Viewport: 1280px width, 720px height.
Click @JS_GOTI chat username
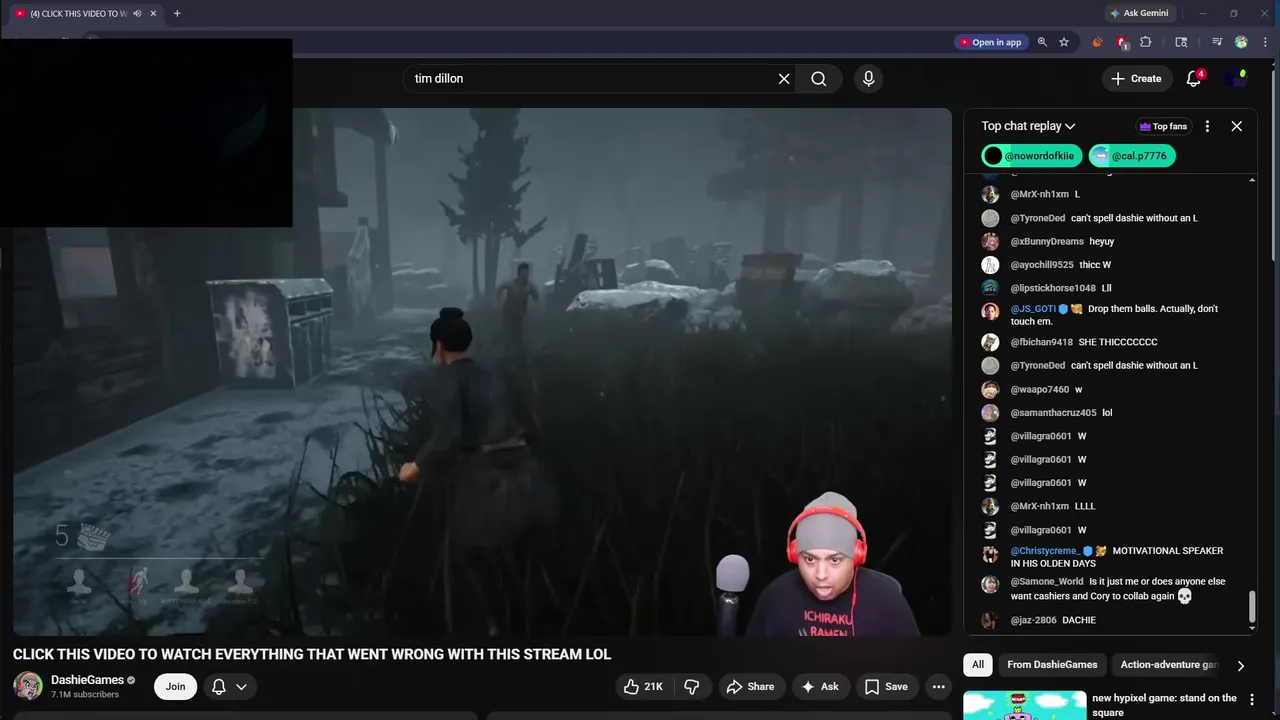pos(1033,309)
